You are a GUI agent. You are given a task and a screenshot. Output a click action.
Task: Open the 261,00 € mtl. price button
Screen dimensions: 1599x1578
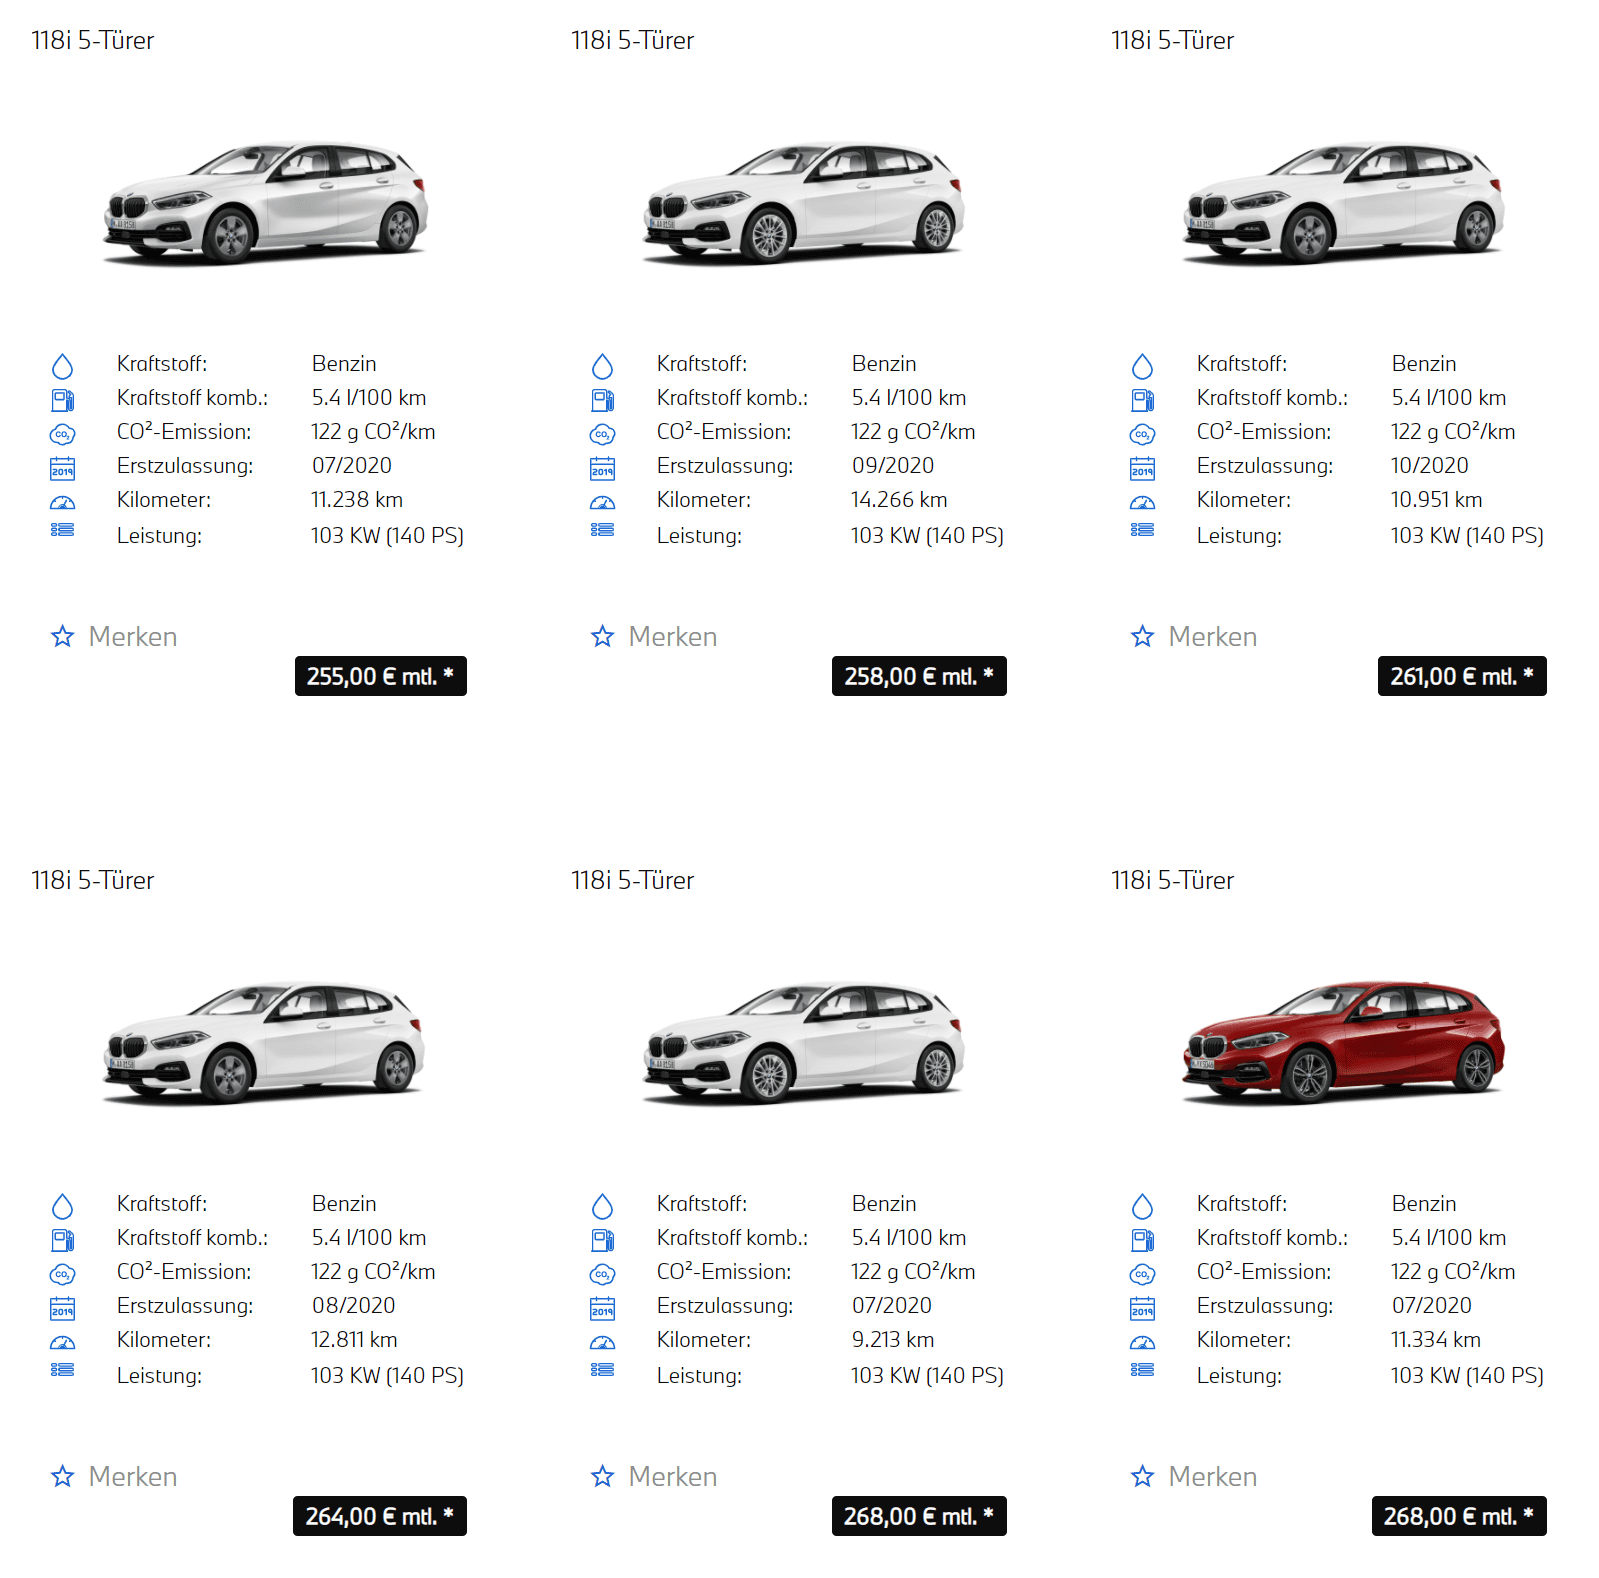1462,676
